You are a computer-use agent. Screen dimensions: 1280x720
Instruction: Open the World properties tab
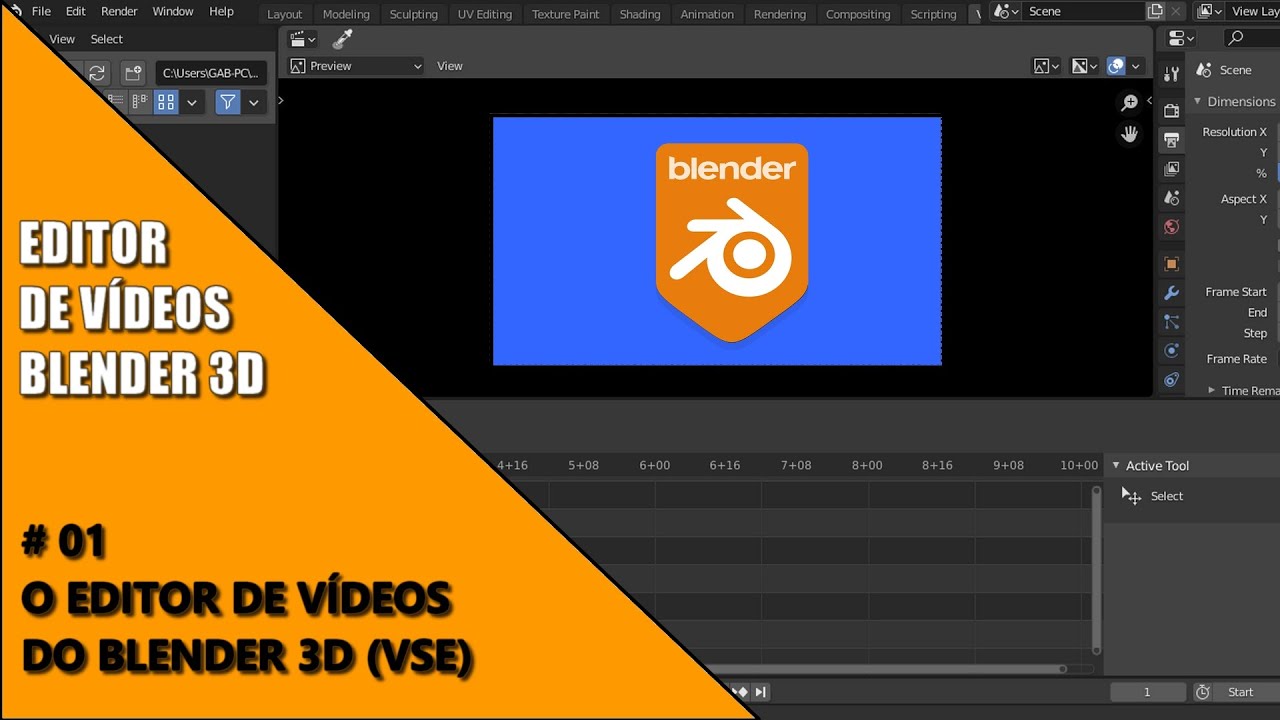pos(1172,227)
